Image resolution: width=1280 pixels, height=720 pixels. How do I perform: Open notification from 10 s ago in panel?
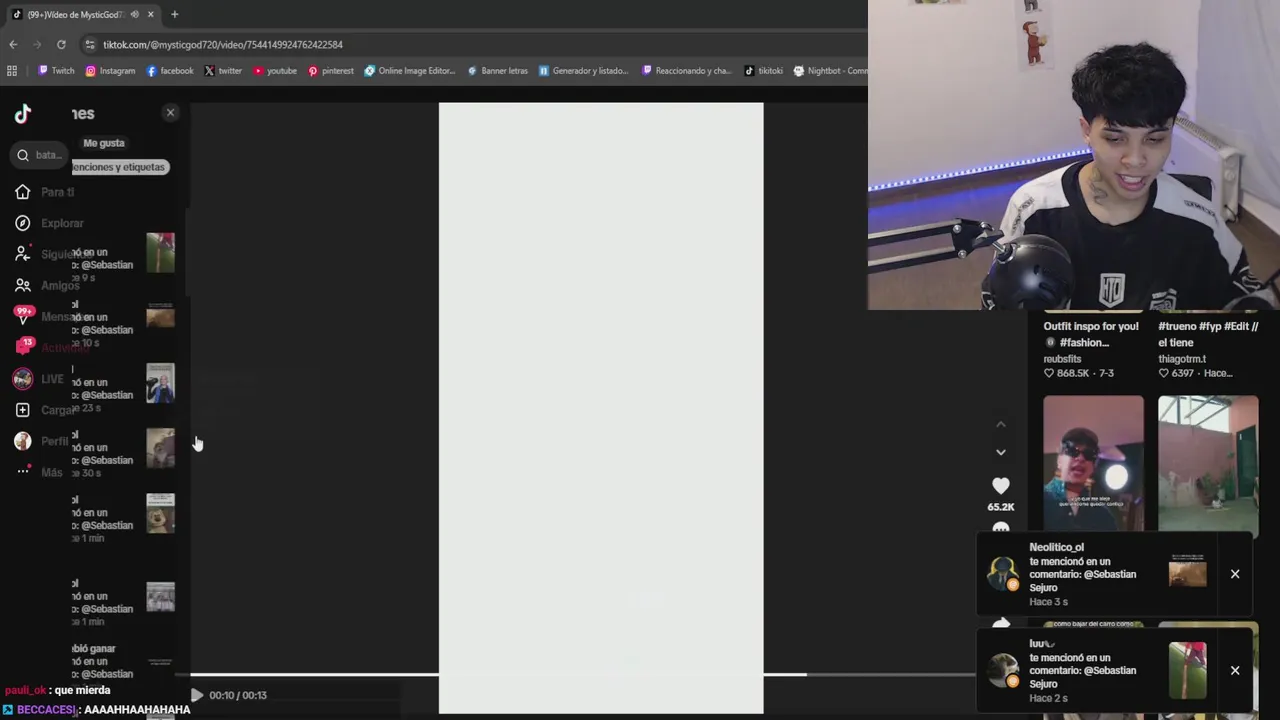click(123, 323)
